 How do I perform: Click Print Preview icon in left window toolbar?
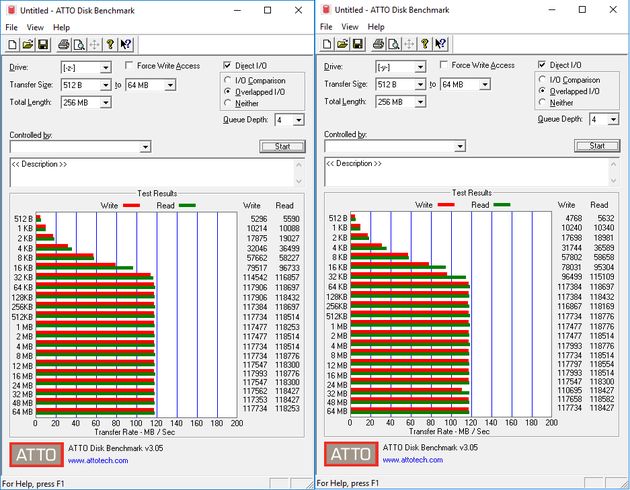(x=79, y=44)
